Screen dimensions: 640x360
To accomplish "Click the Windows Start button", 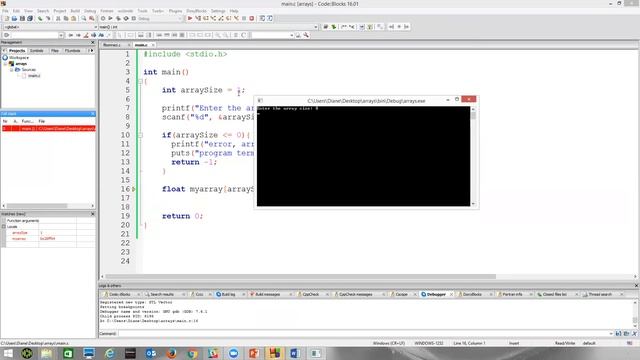I will [x=8, y=353].
